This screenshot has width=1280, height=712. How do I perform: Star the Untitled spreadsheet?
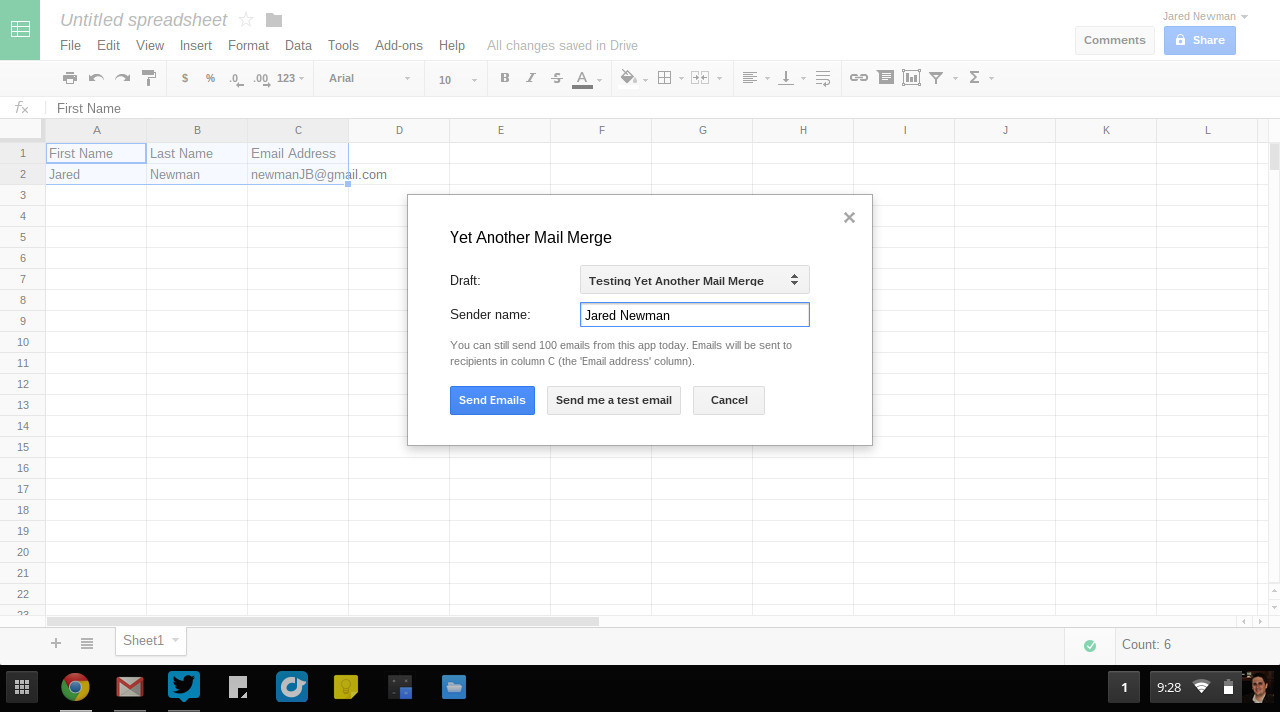coord(246,20)
